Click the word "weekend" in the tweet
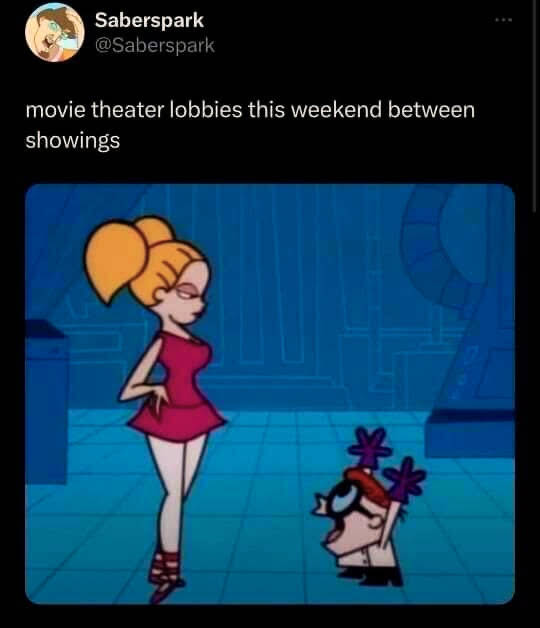 (x=336, y=110)
